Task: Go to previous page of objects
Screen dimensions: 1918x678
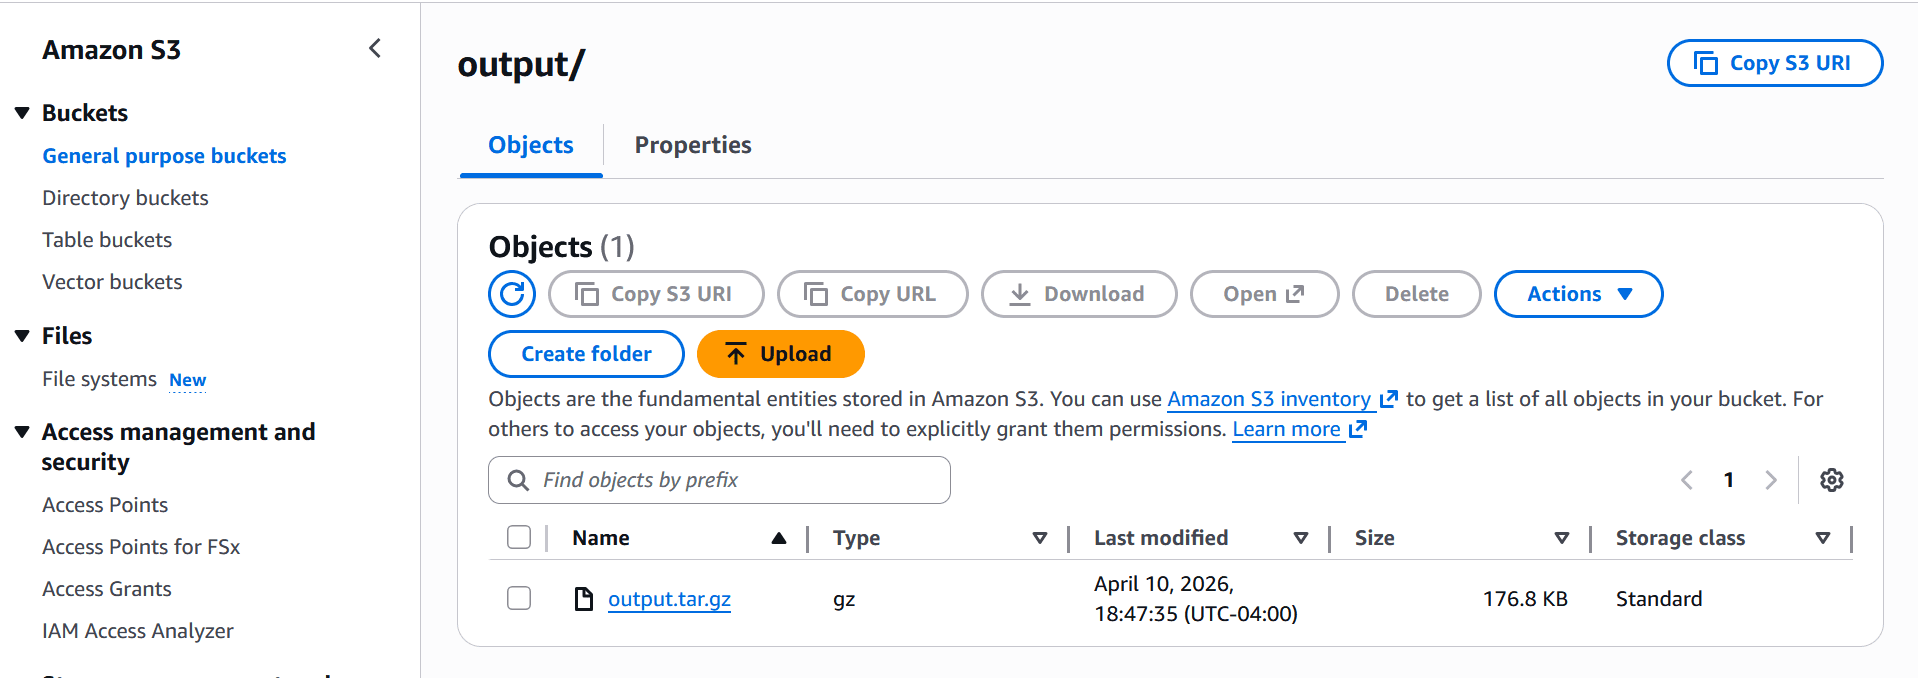Action: tap(1687, 480)
